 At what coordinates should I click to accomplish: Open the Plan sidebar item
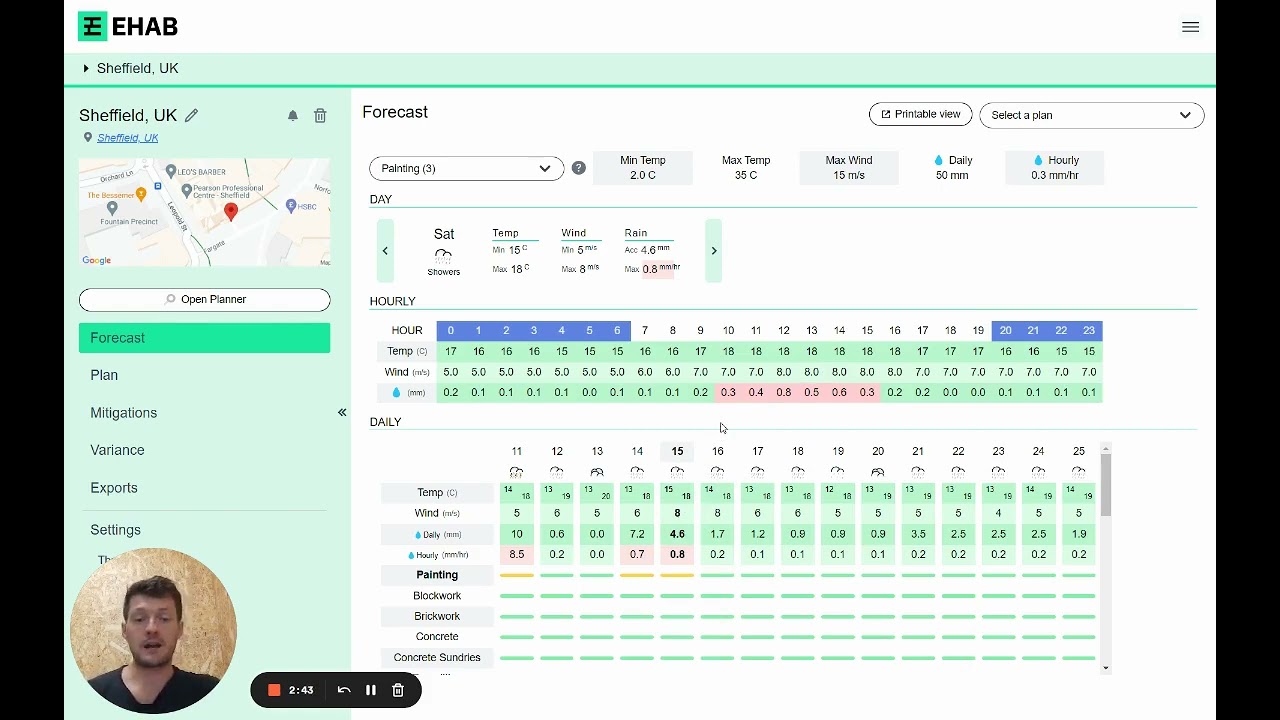pyautogui.click(x=104, y=375)
